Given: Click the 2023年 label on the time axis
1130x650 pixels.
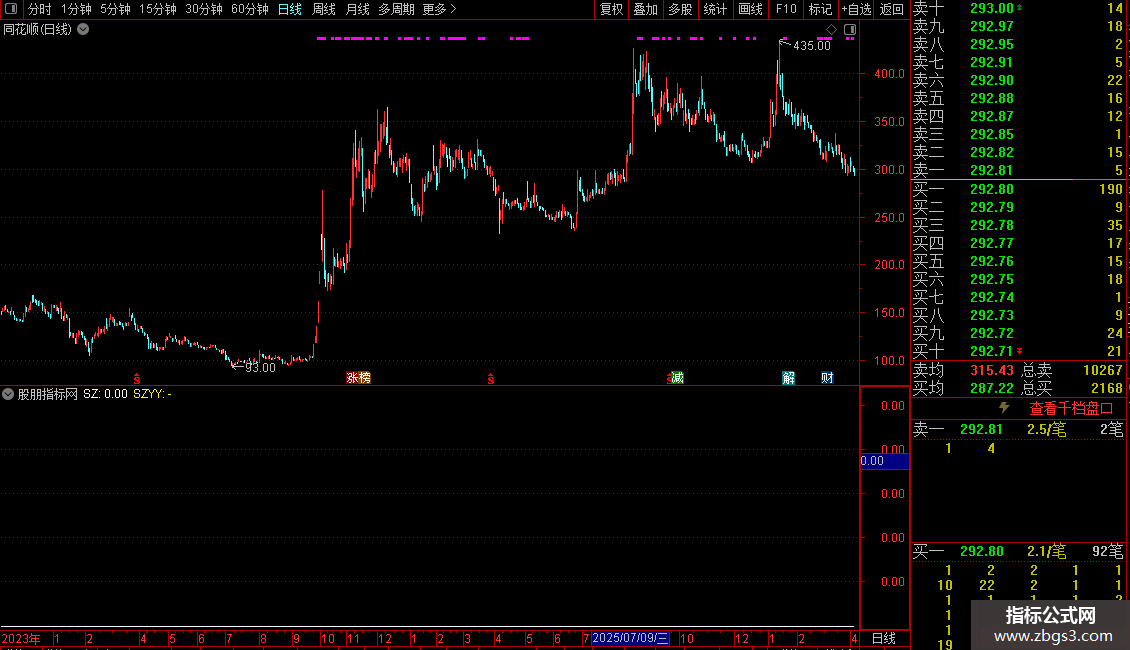Looking at the screenshot, I should point(21,638).
